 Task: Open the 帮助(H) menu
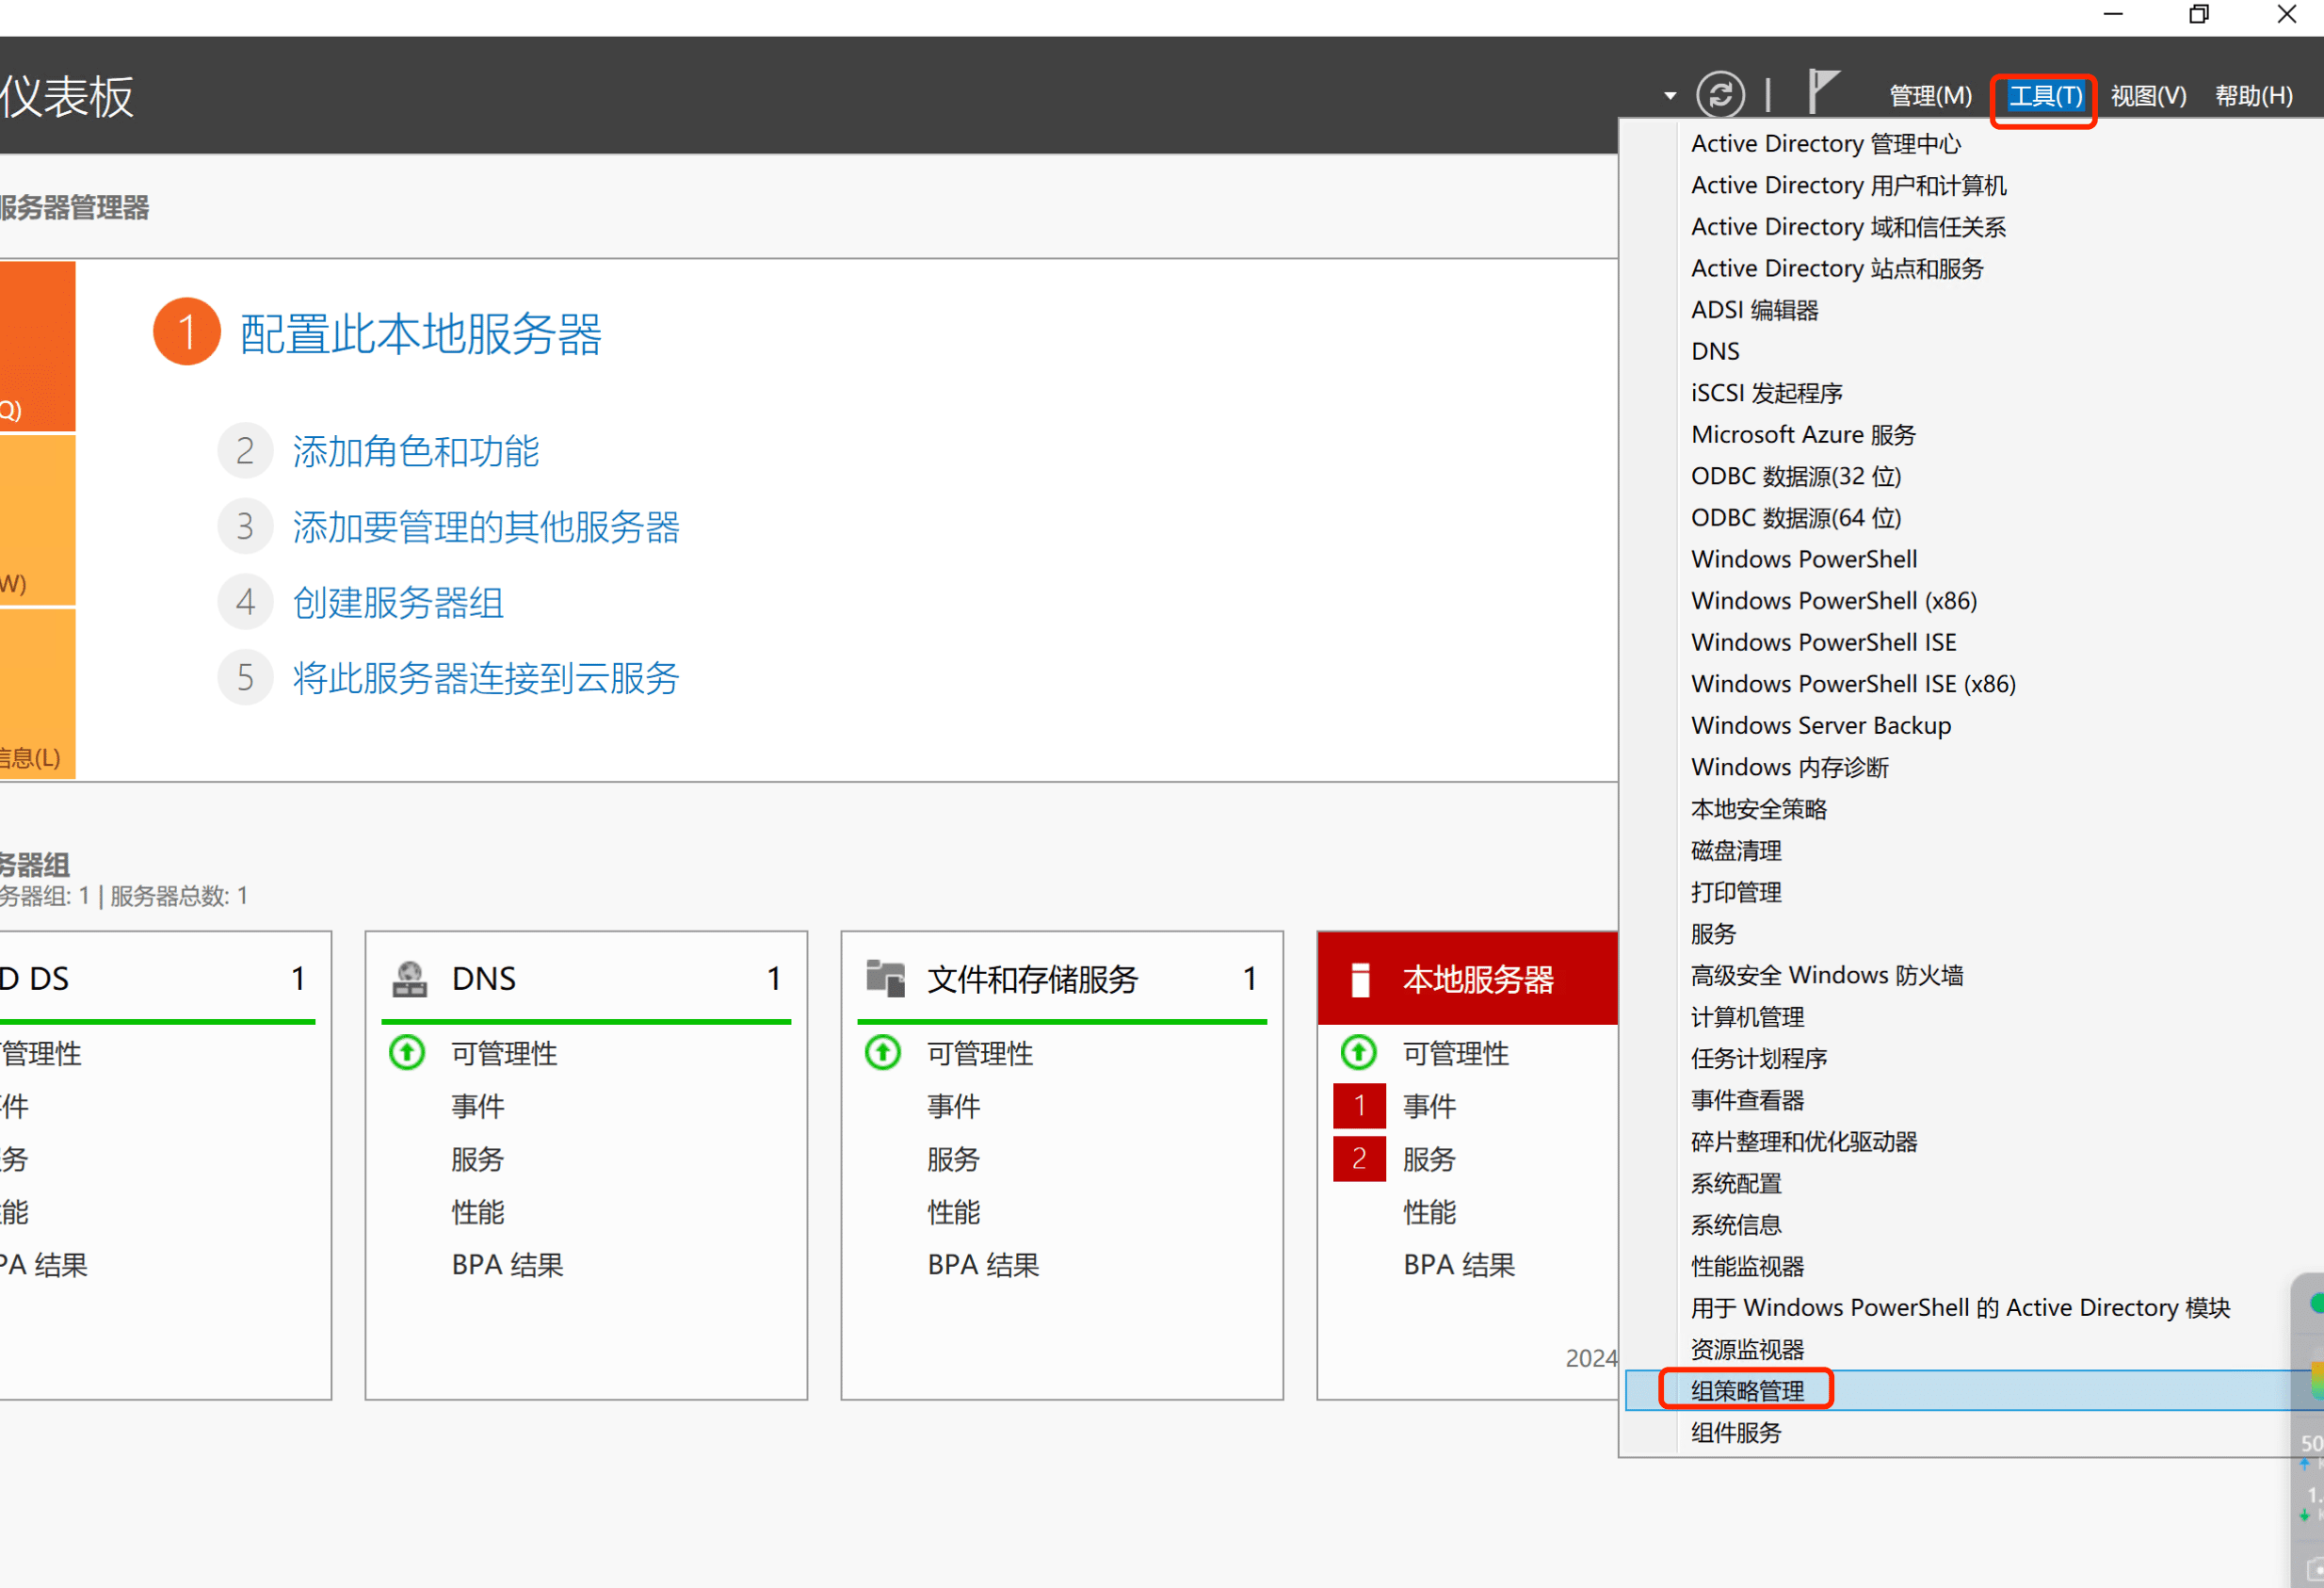click(x=2253, y=96)
